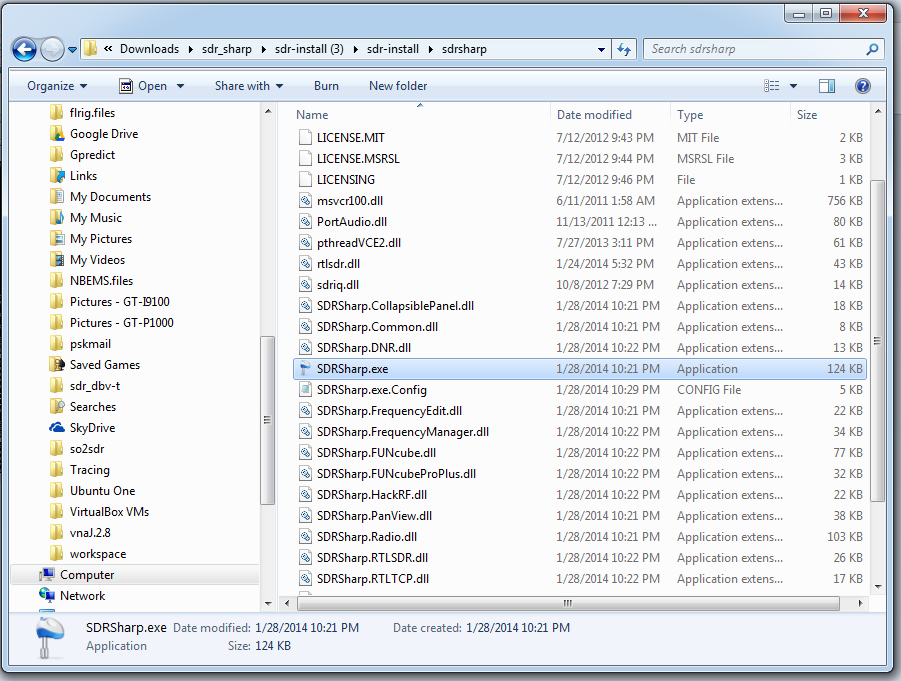Screen dimensions: 901x681
Task: Open the Share with menu
Action: click(249, 86)
